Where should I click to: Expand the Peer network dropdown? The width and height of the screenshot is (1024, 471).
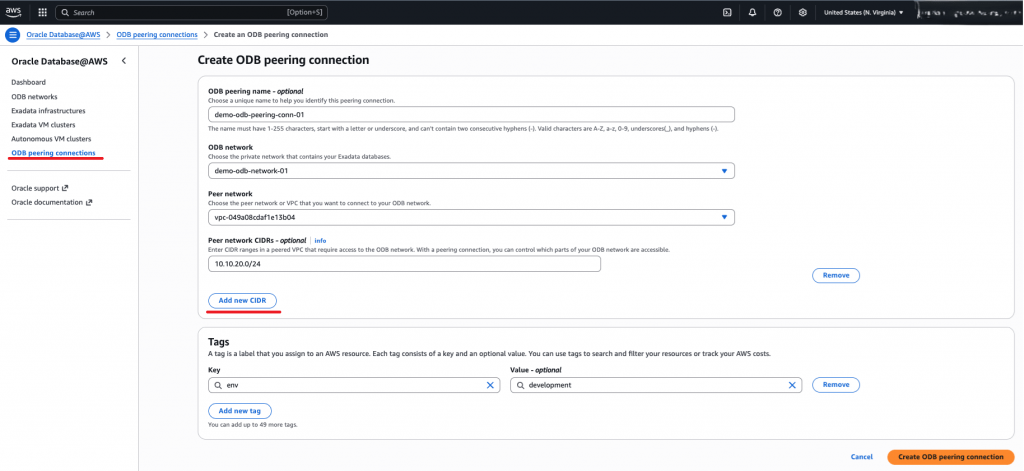tap(724, 217)
